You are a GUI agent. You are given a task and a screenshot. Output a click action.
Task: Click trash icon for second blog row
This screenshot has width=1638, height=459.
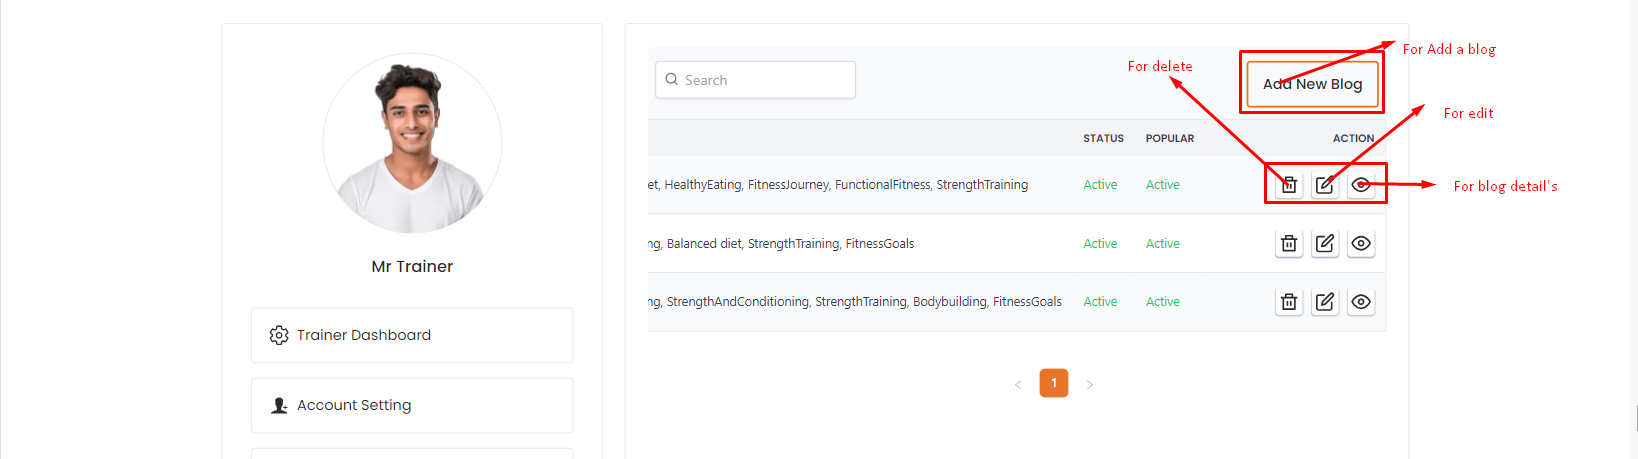tap(1289, 243)
